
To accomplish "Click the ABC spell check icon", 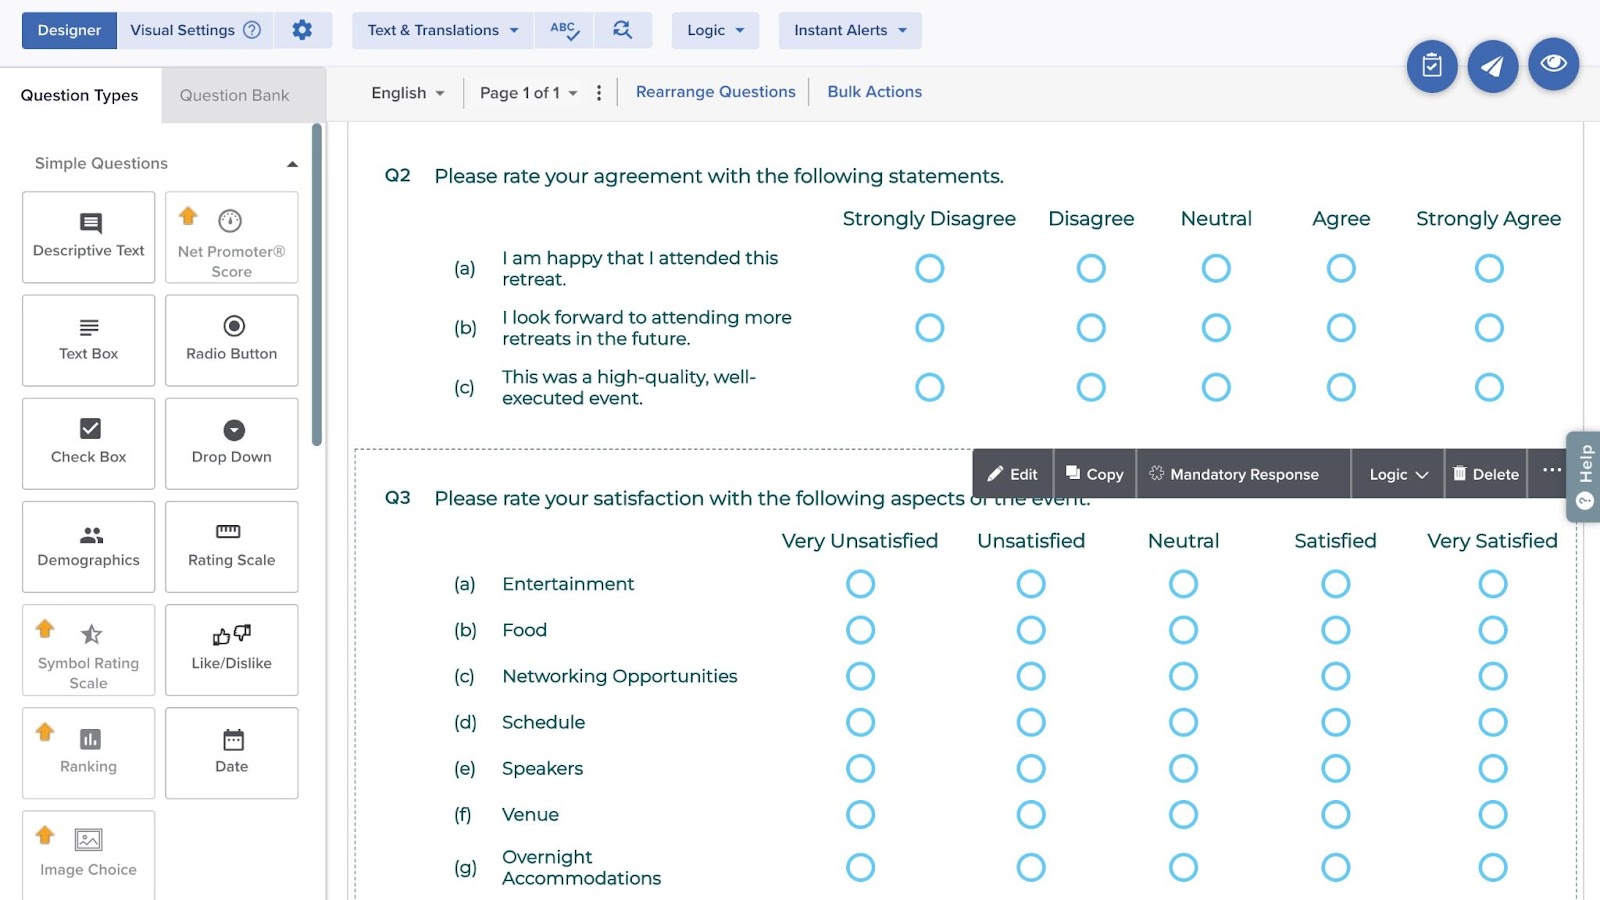I will (564, 30).
